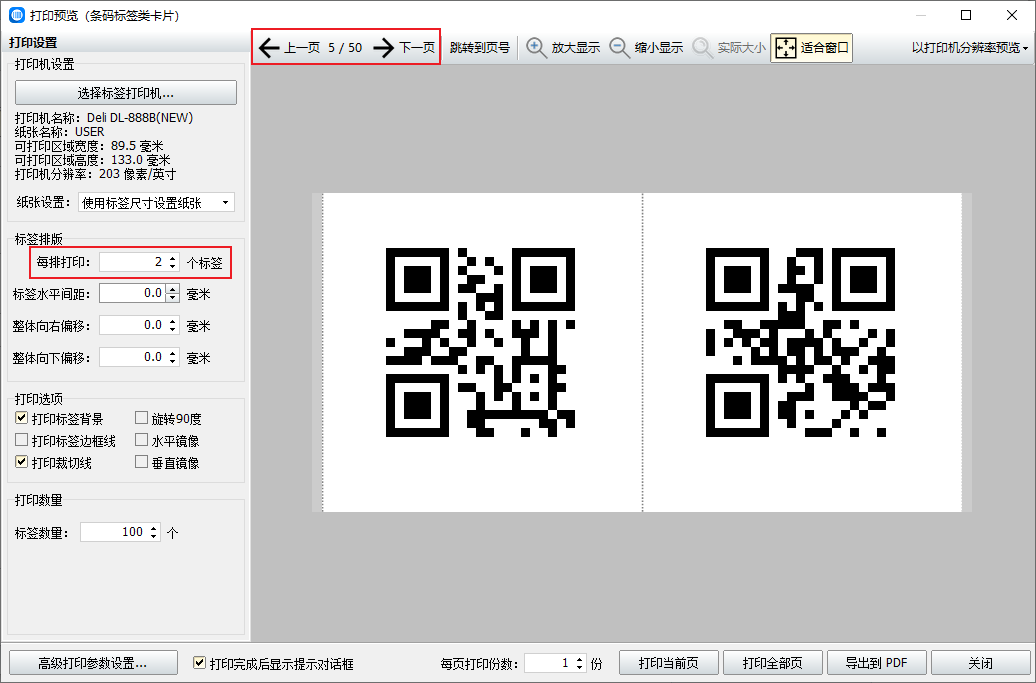Image resolution: width=1036 pixels, height=683 pixels.
Task: Click the 标签水平间距 stepper arrows
Action: coord(172,293)
